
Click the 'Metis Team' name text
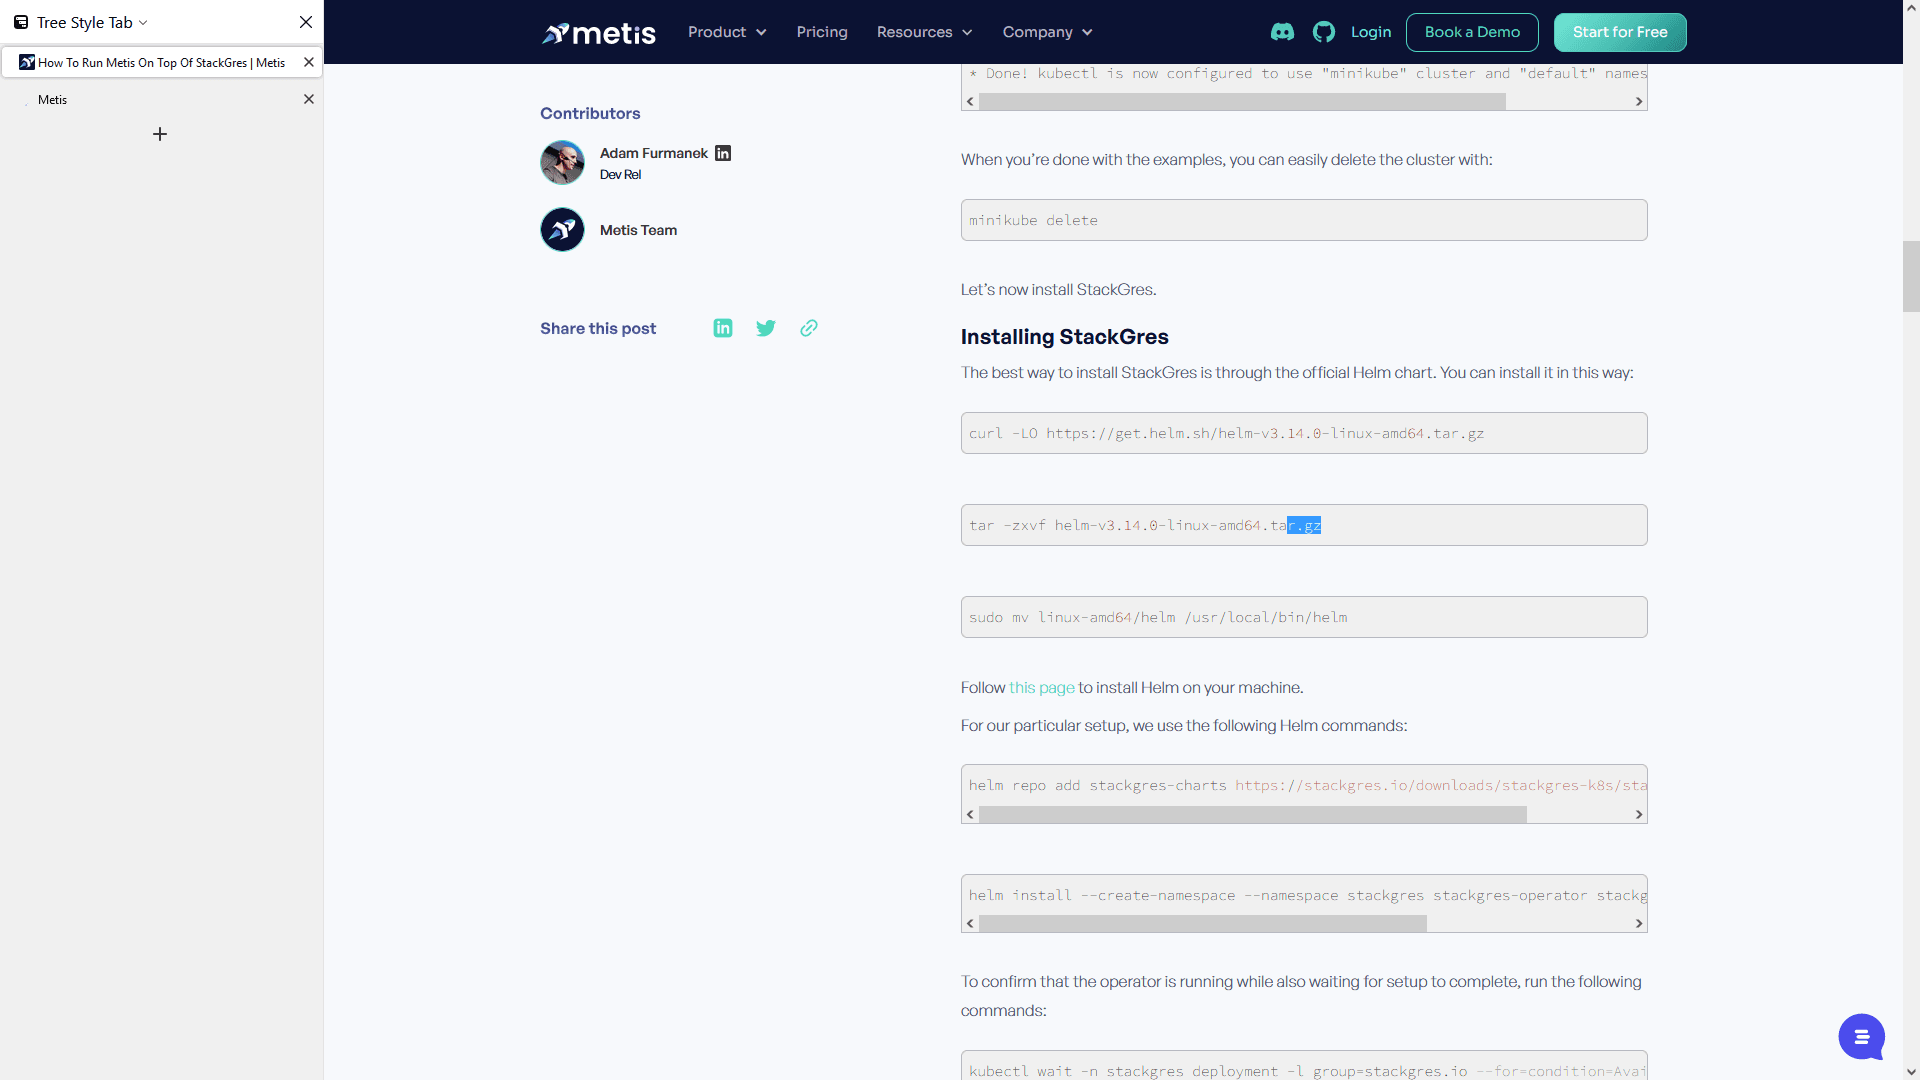(638, 230)
